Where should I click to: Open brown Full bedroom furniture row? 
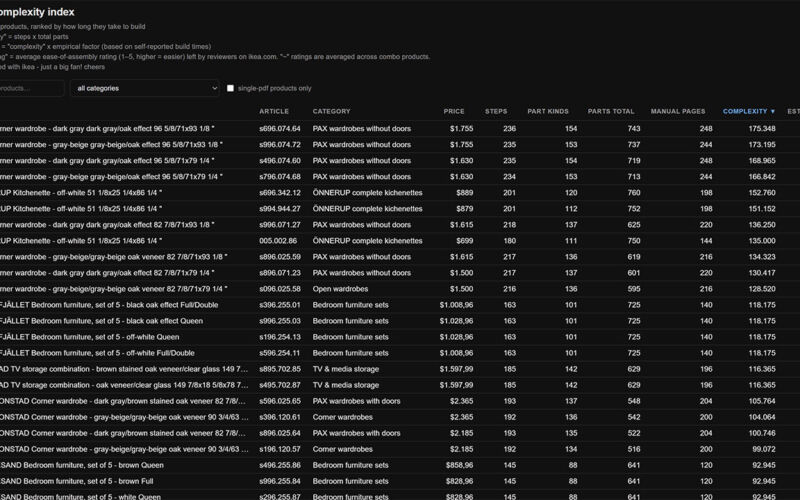[x=400, y=481]
